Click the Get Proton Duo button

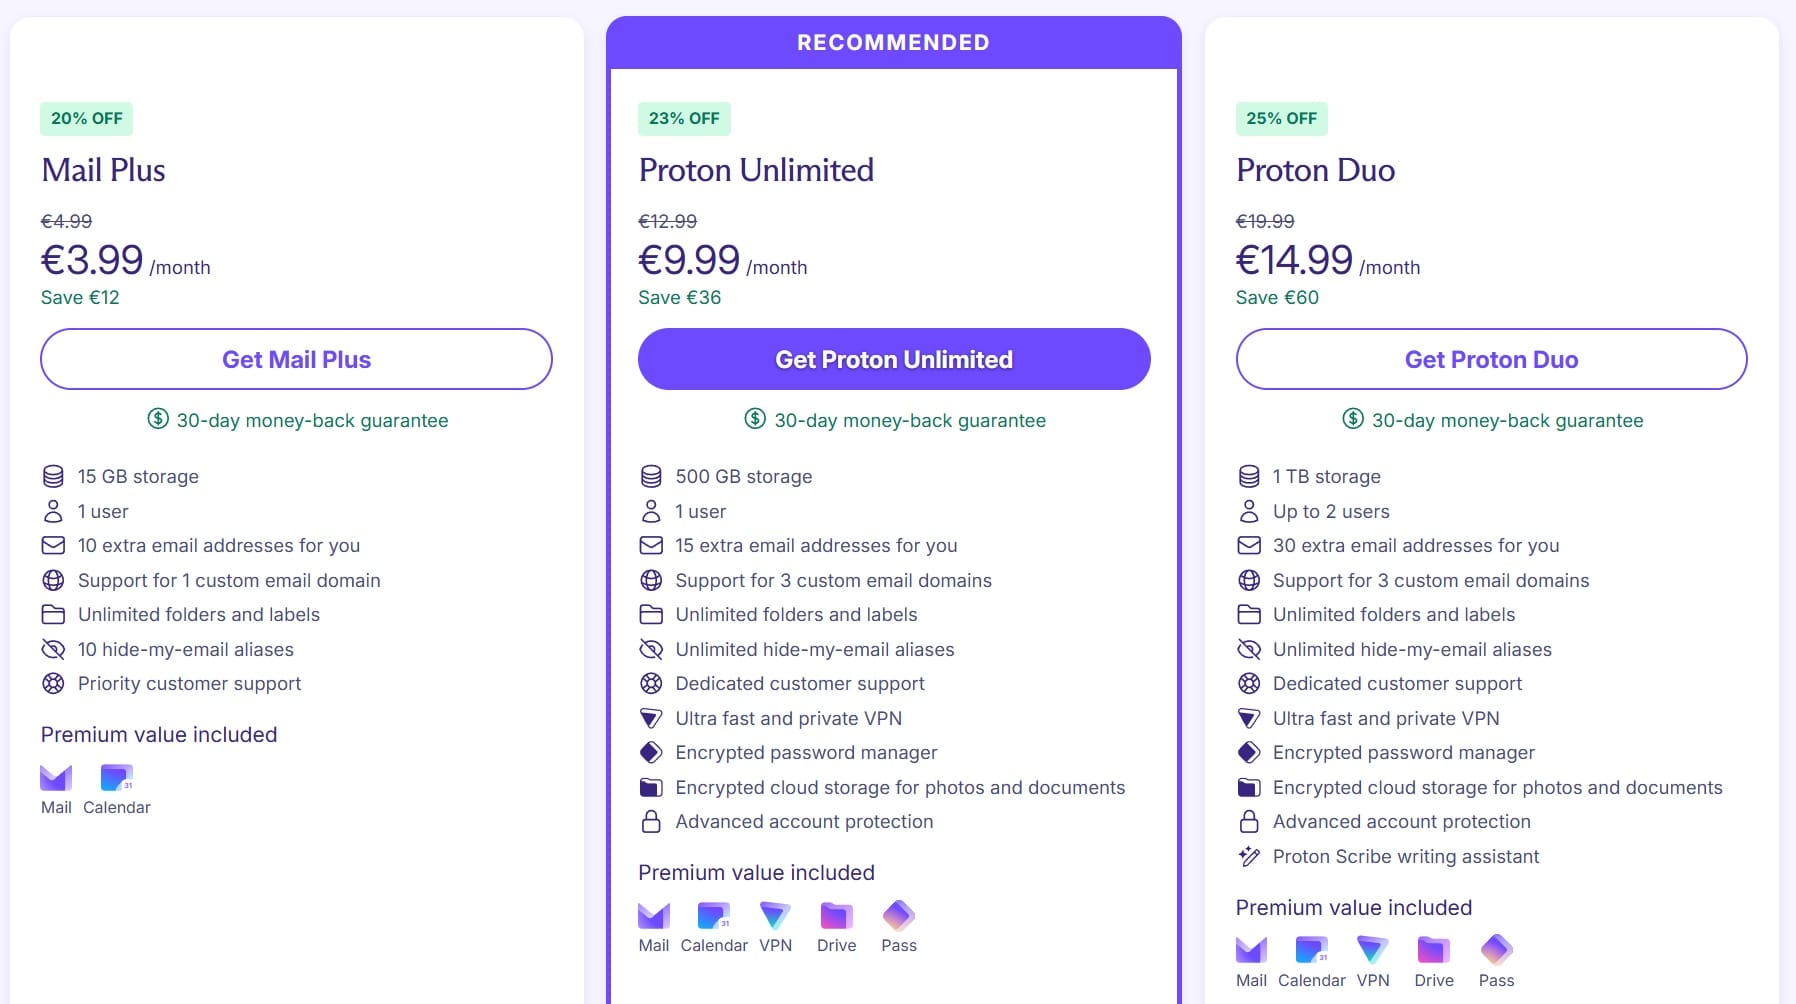[x=1491, y=359]
